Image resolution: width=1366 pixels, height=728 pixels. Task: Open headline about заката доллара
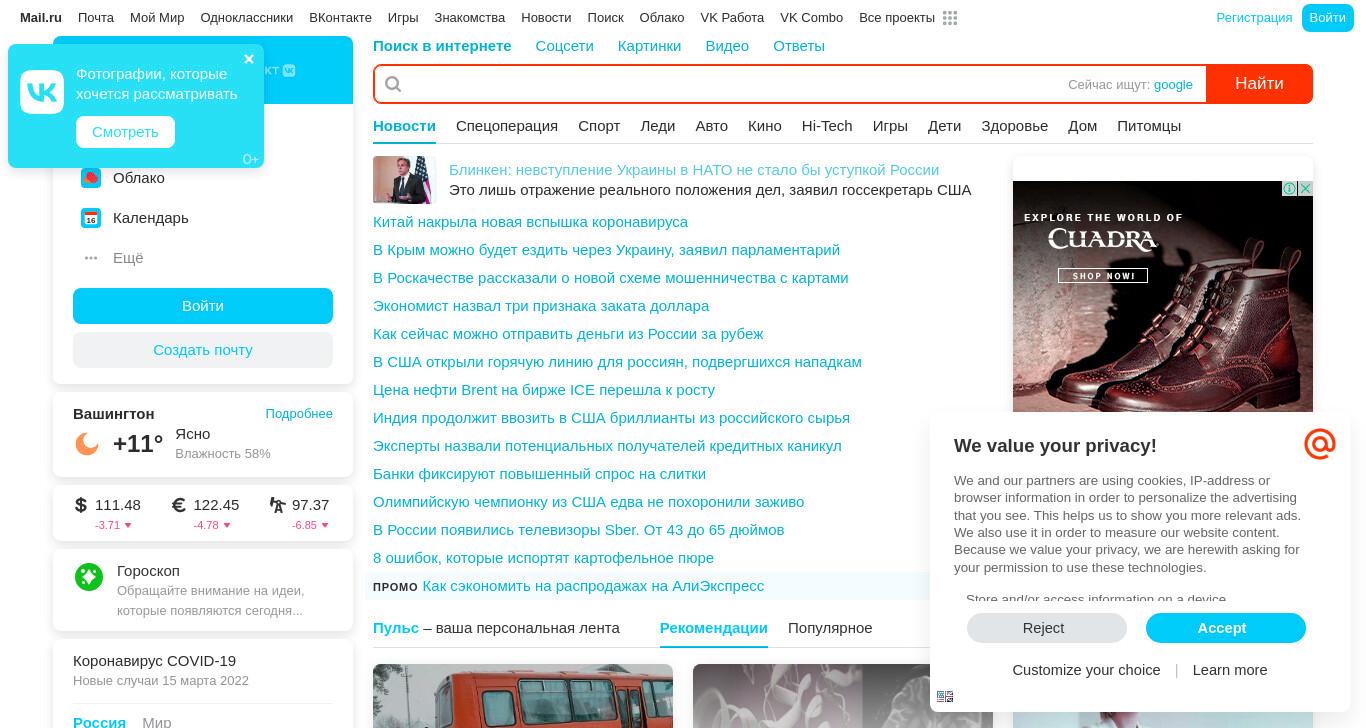[x=541, y=306]
